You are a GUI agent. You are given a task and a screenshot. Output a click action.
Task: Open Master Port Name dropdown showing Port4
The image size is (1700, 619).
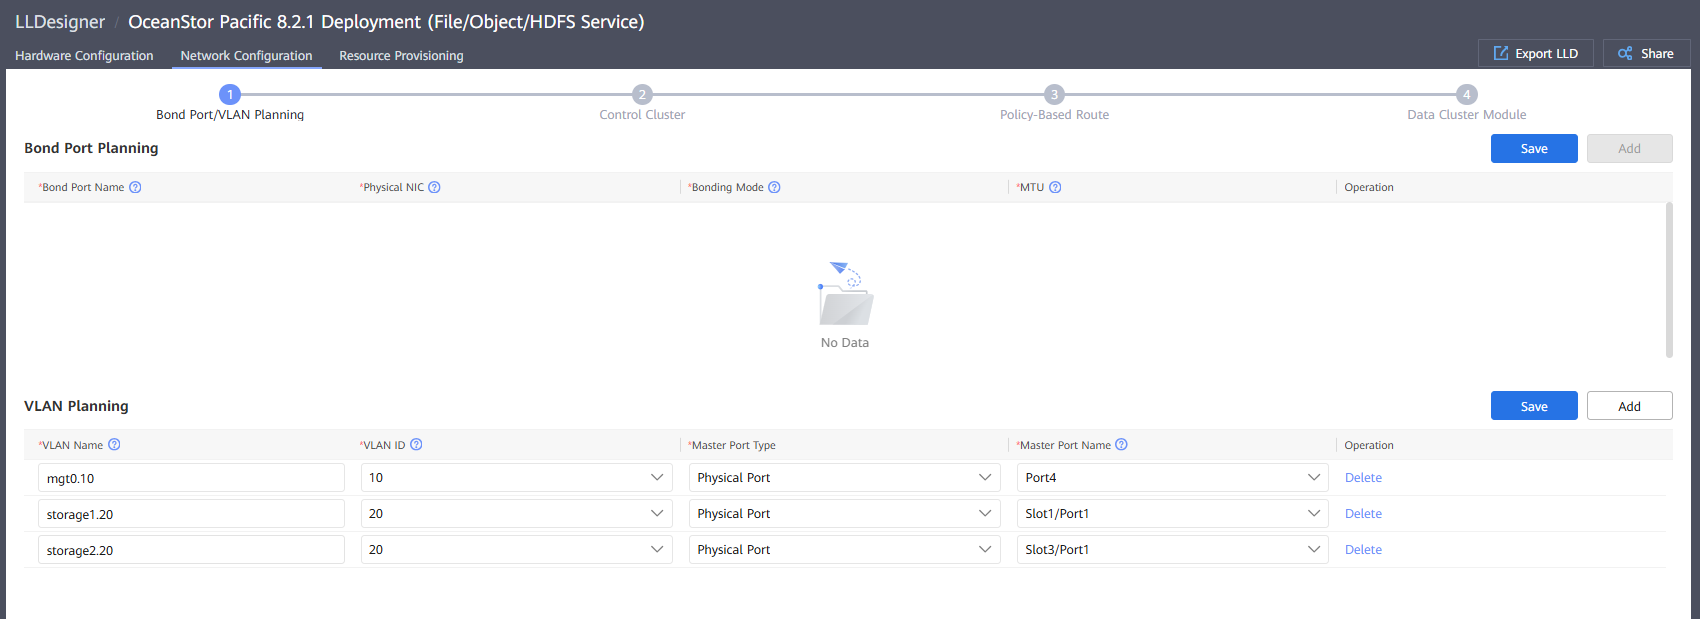coord(1172,478)
